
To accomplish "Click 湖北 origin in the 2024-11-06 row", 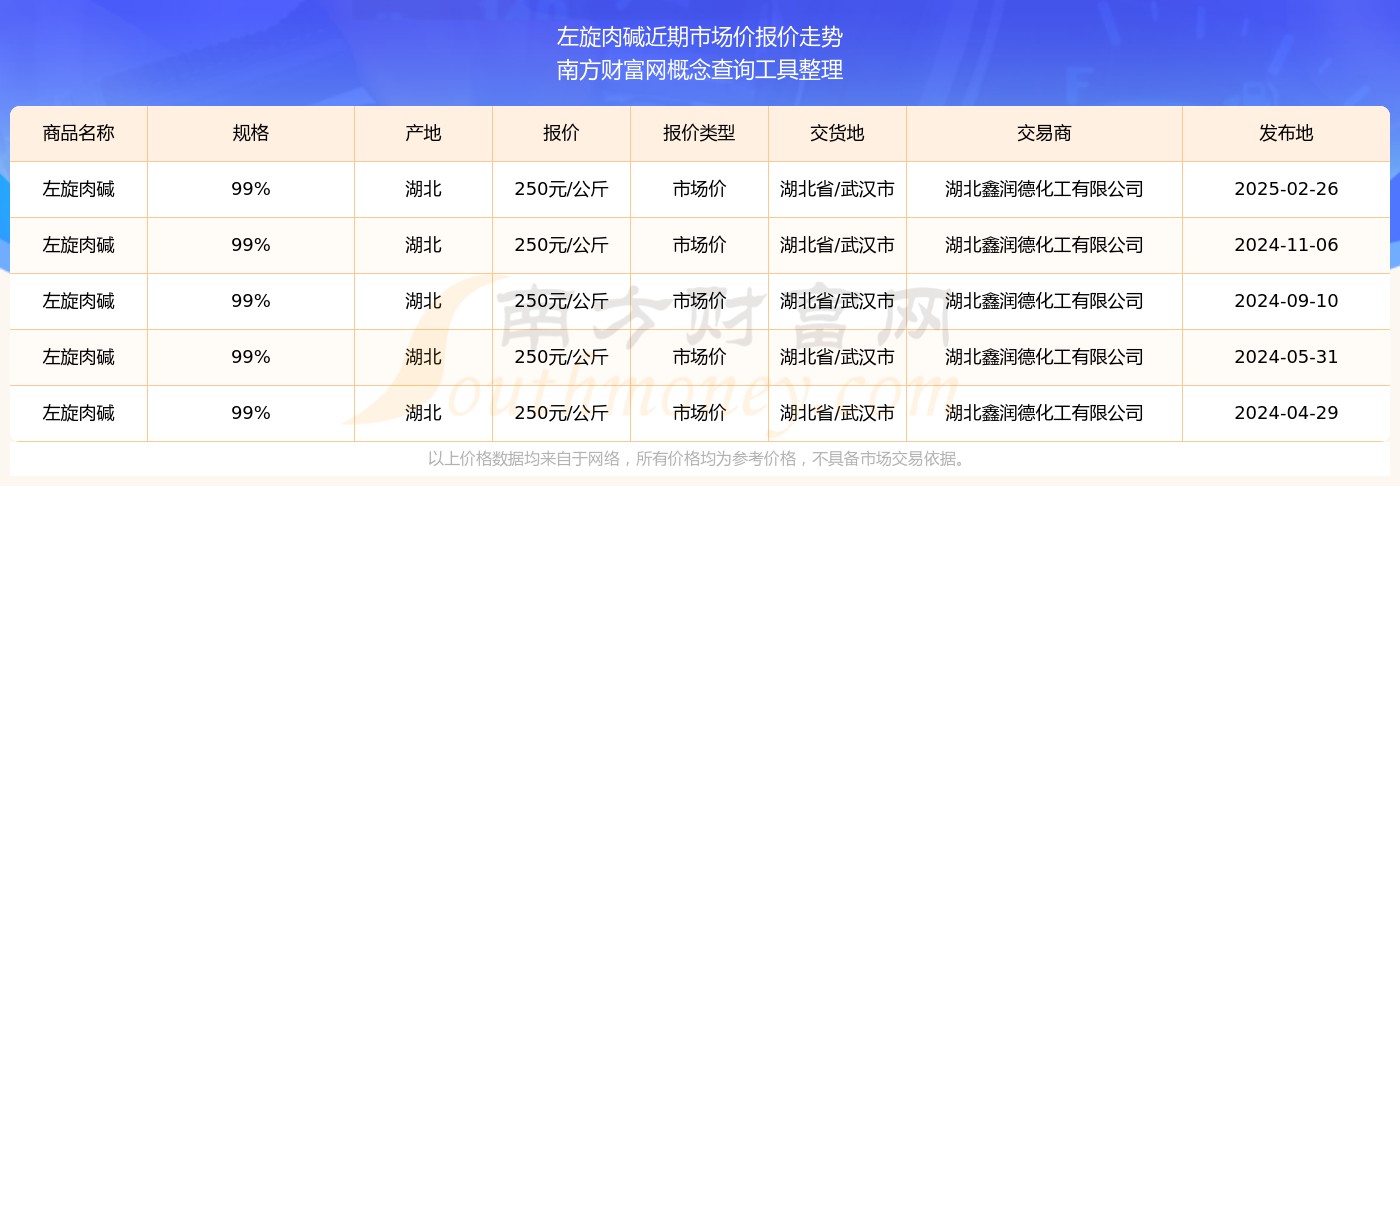I will pyautogui.click(x=424, y=245).
